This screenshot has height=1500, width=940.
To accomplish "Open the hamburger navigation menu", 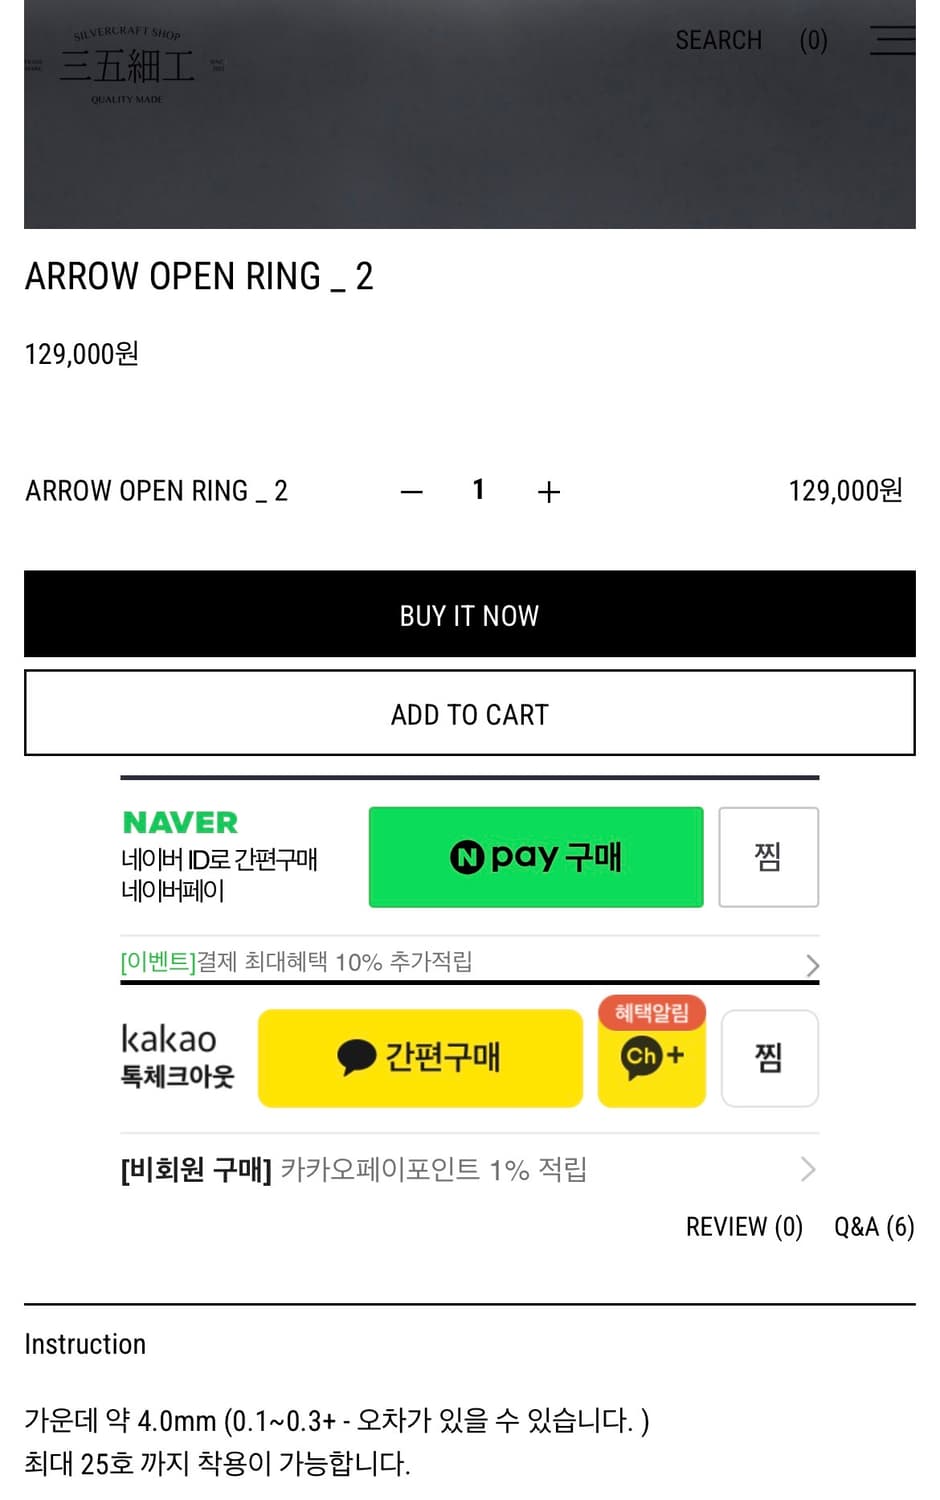I will 892,40.
